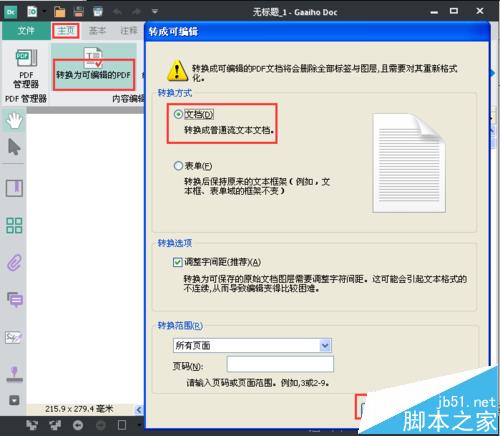Switch to the 基本 ribbon tab
The height and width of the screenshot is (436, 500).
97,31
